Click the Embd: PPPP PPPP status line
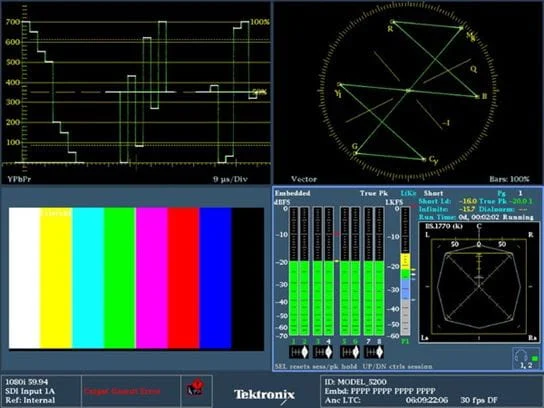544x408 pixels. coord(380,391)
